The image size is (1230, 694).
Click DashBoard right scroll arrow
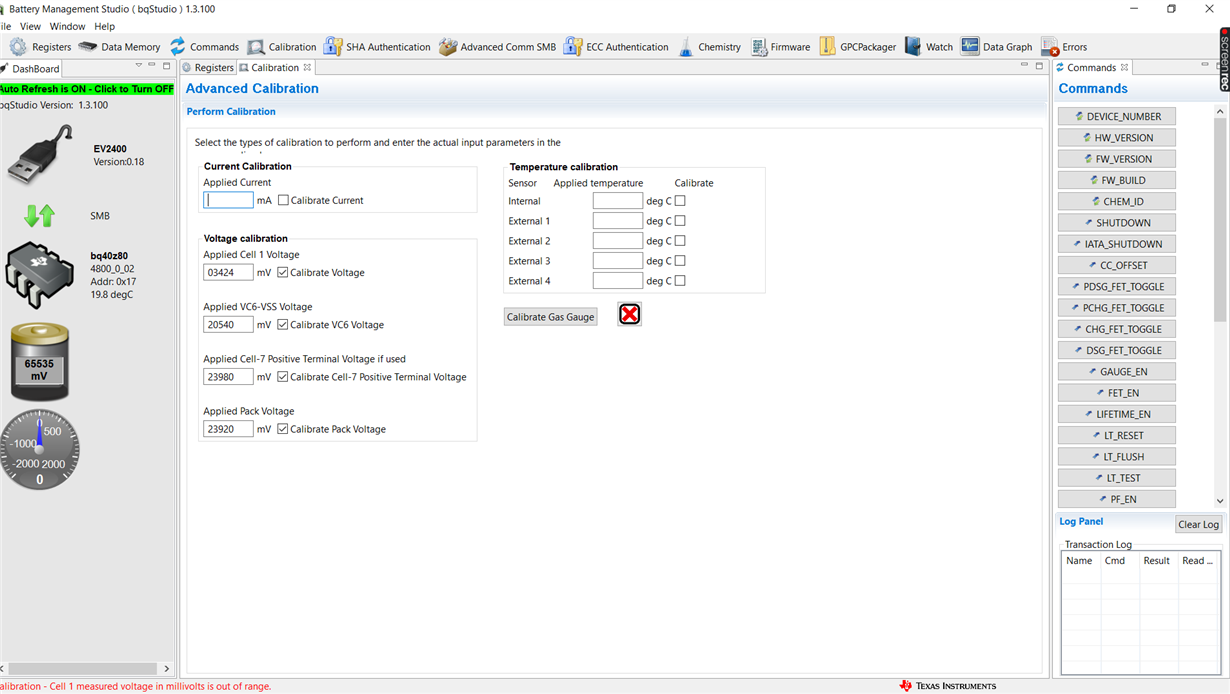166,668
